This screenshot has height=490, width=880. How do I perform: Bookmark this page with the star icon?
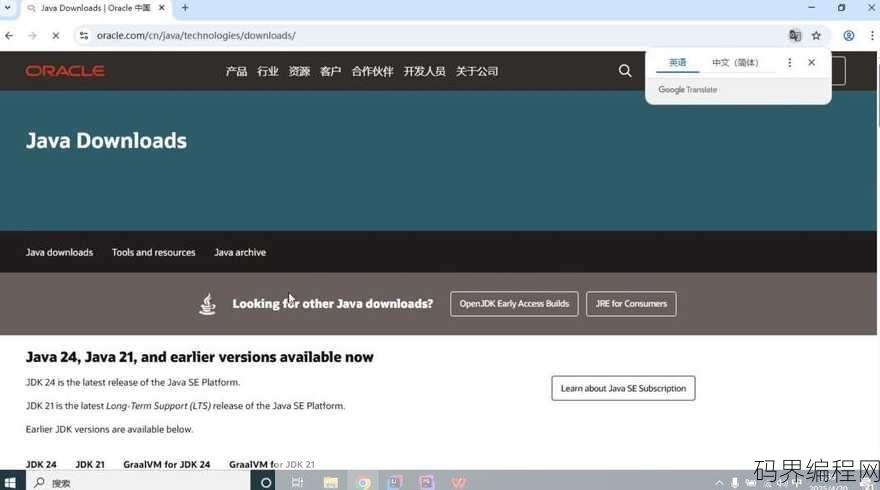(817, 35)
